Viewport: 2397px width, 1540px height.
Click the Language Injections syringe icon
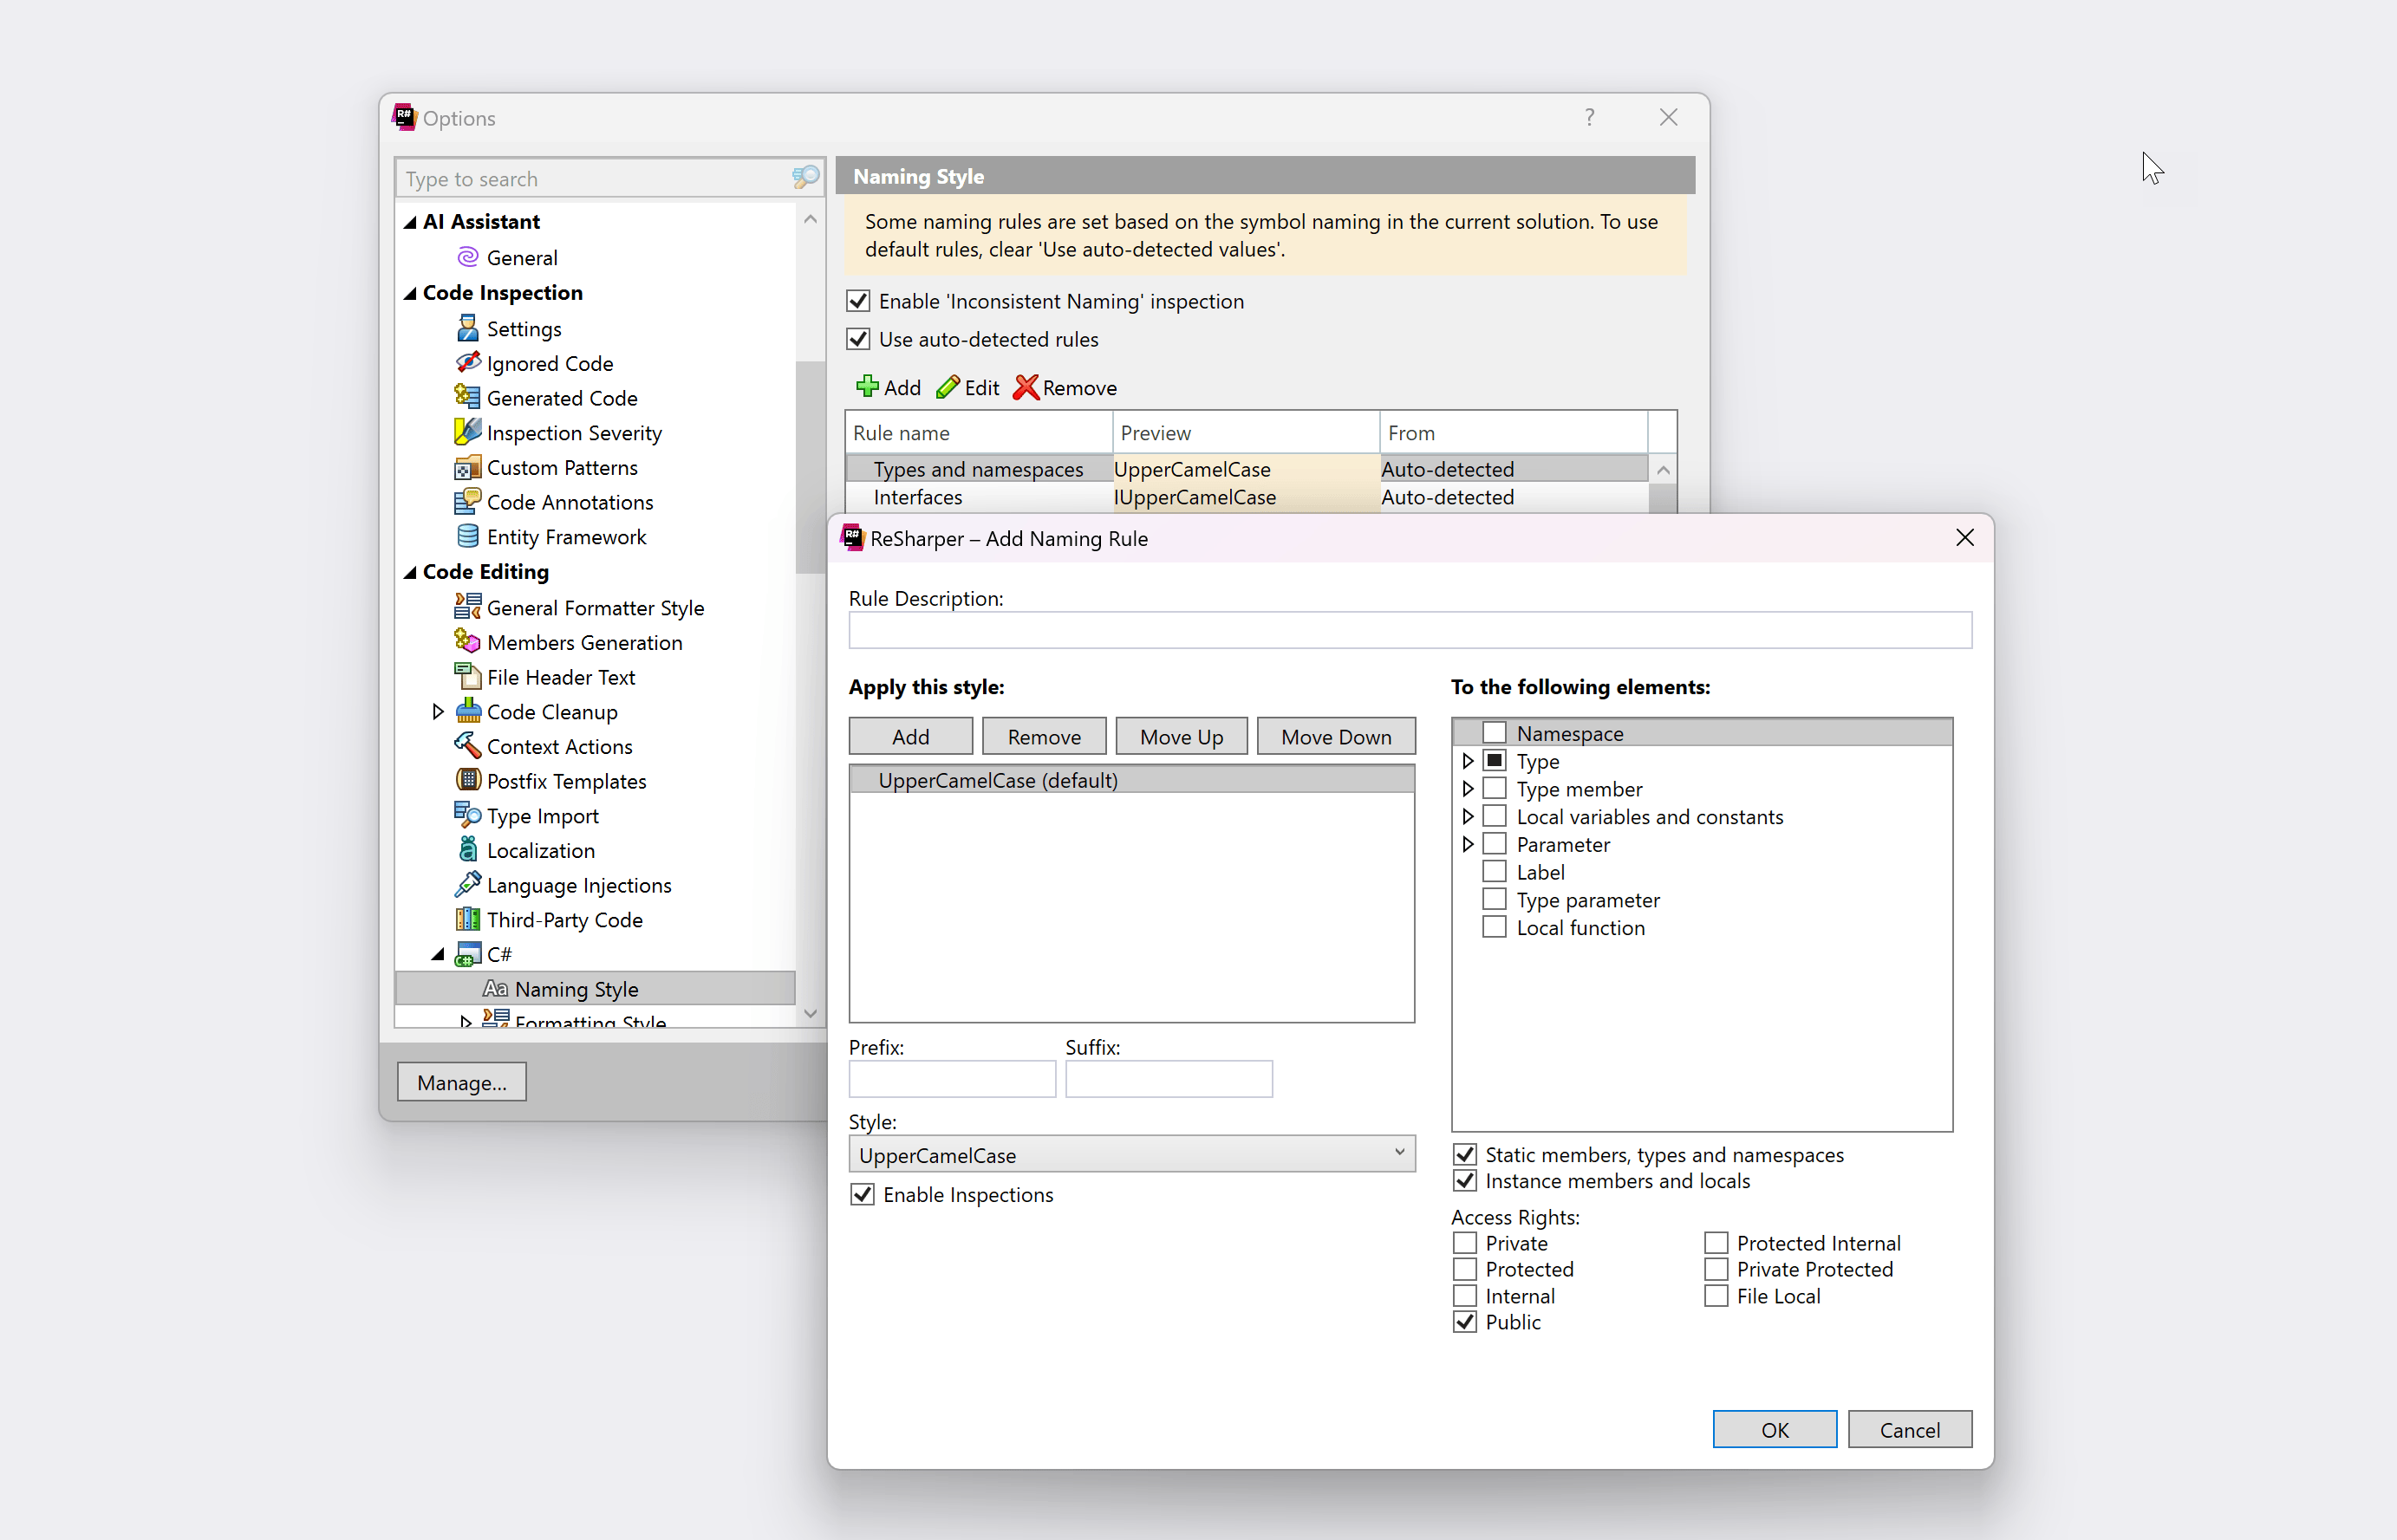click(467, 885)
